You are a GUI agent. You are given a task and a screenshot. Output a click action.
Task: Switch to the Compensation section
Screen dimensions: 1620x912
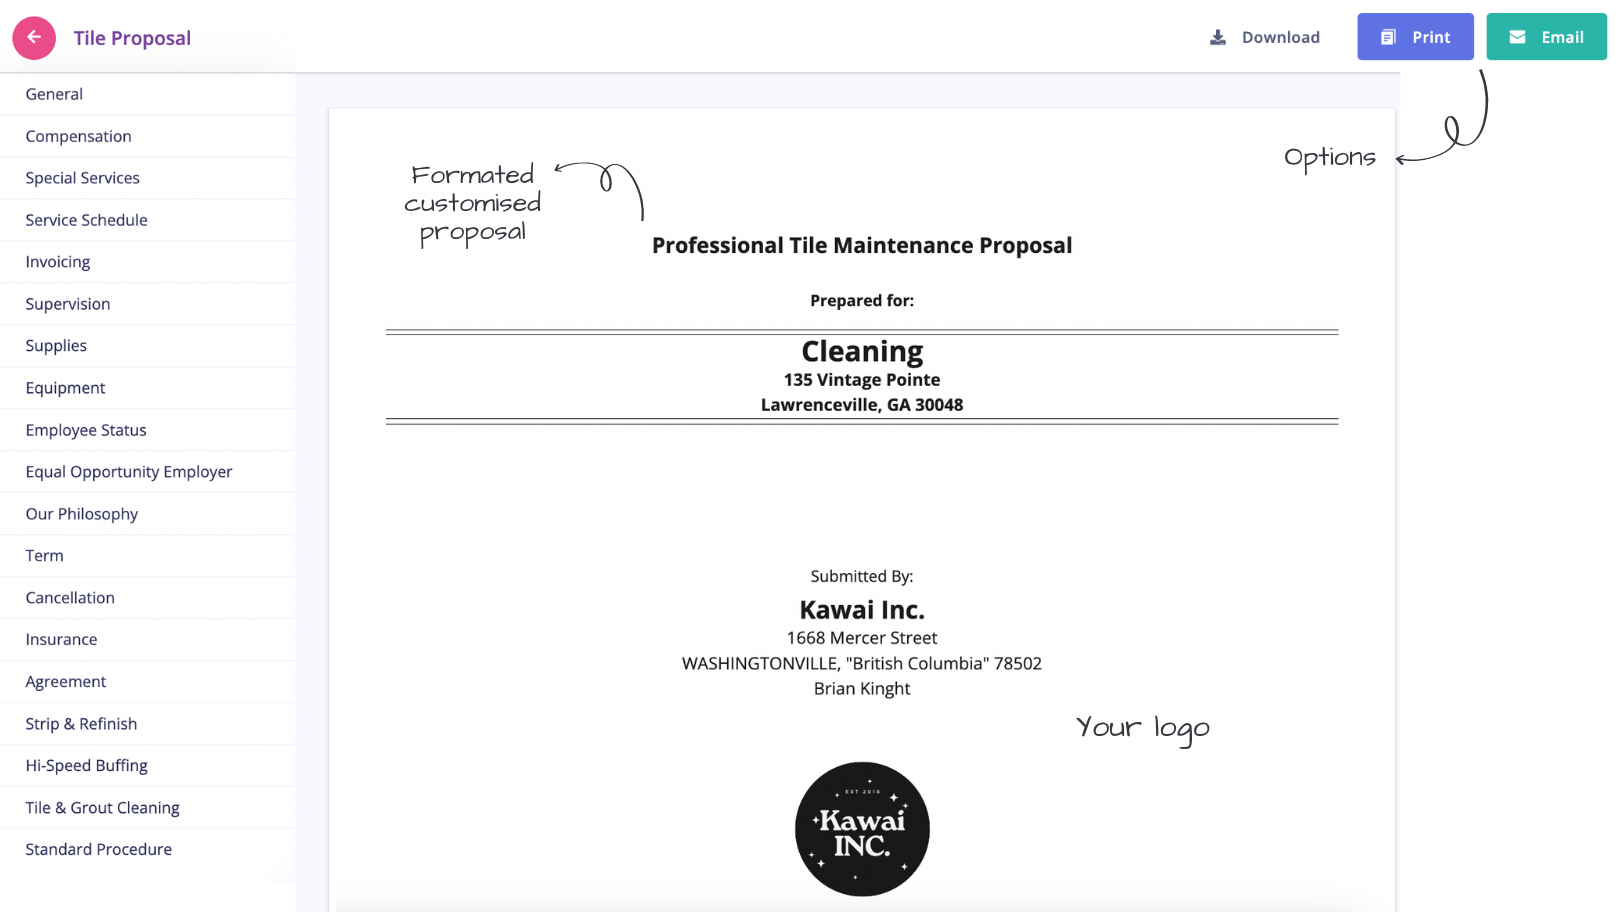pos(78,135)
